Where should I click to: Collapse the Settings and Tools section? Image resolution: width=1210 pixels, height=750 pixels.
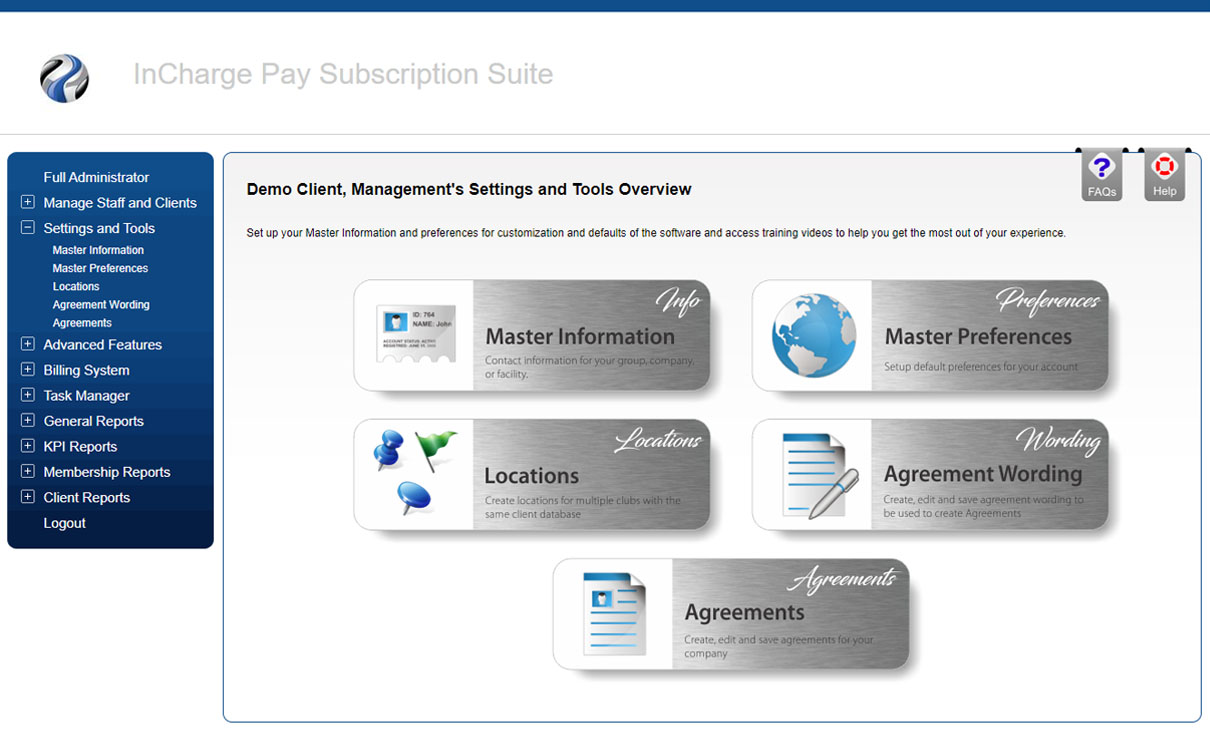pyautogui.click(x=27, y=228)
